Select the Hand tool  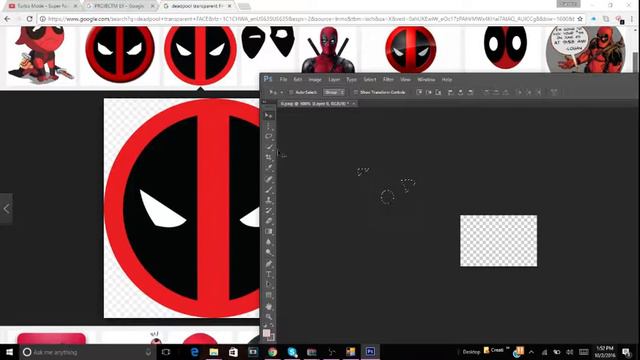(x=268, y=306)
